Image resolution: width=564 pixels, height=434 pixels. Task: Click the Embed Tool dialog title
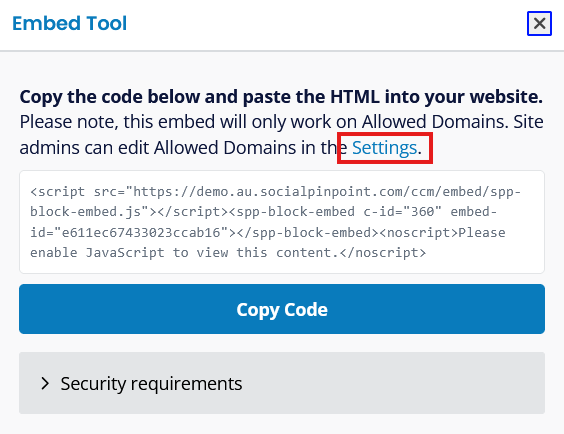point(69,23)
